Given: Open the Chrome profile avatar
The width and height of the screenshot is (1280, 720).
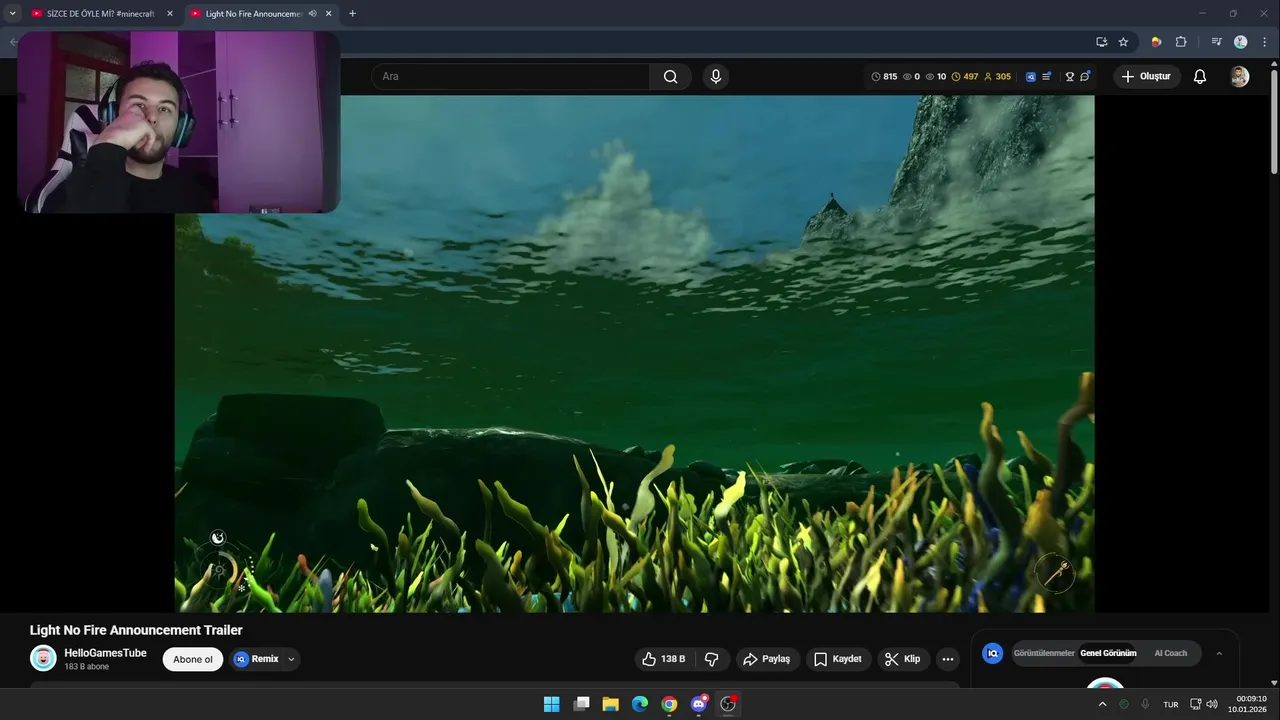Looking at the screenshot, I should click(x=1241, y=42).
